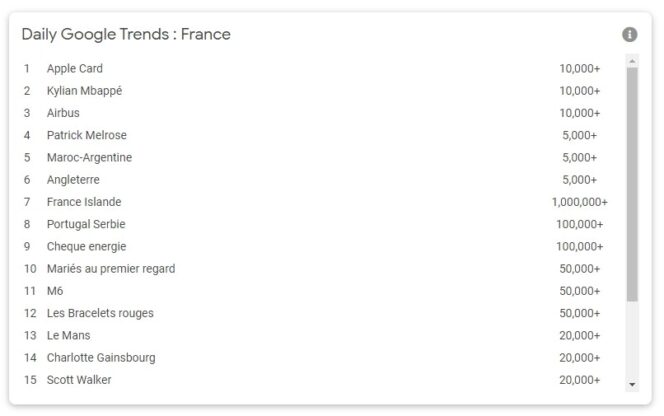Click the scrollbar down arrow
This screenshot has width=664, height=416.
[631, 384]
